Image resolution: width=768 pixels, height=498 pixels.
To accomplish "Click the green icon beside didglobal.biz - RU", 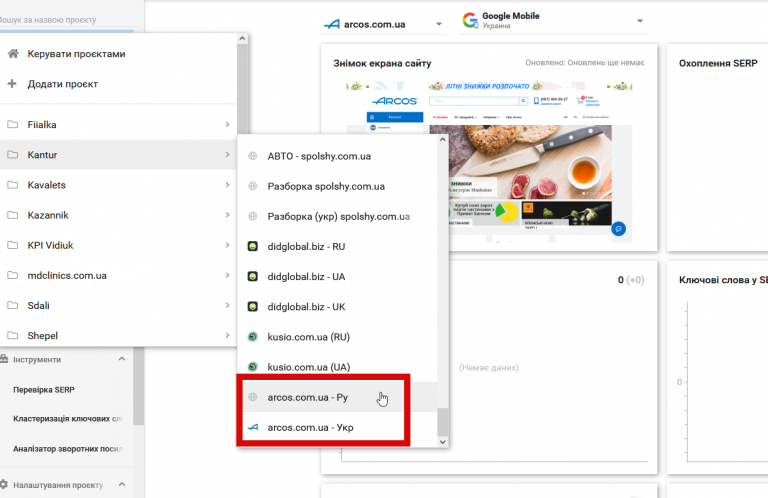I will (x=253, y=246).
